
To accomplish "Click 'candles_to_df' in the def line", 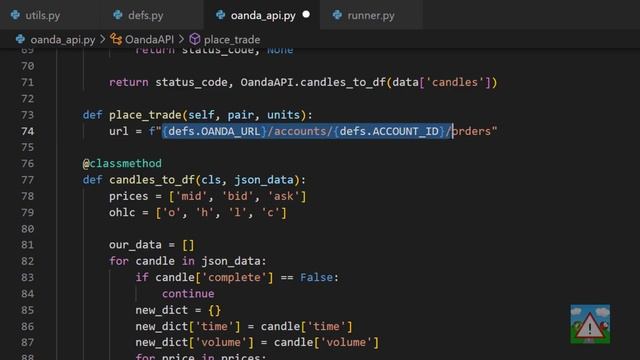I will [152, 180].
